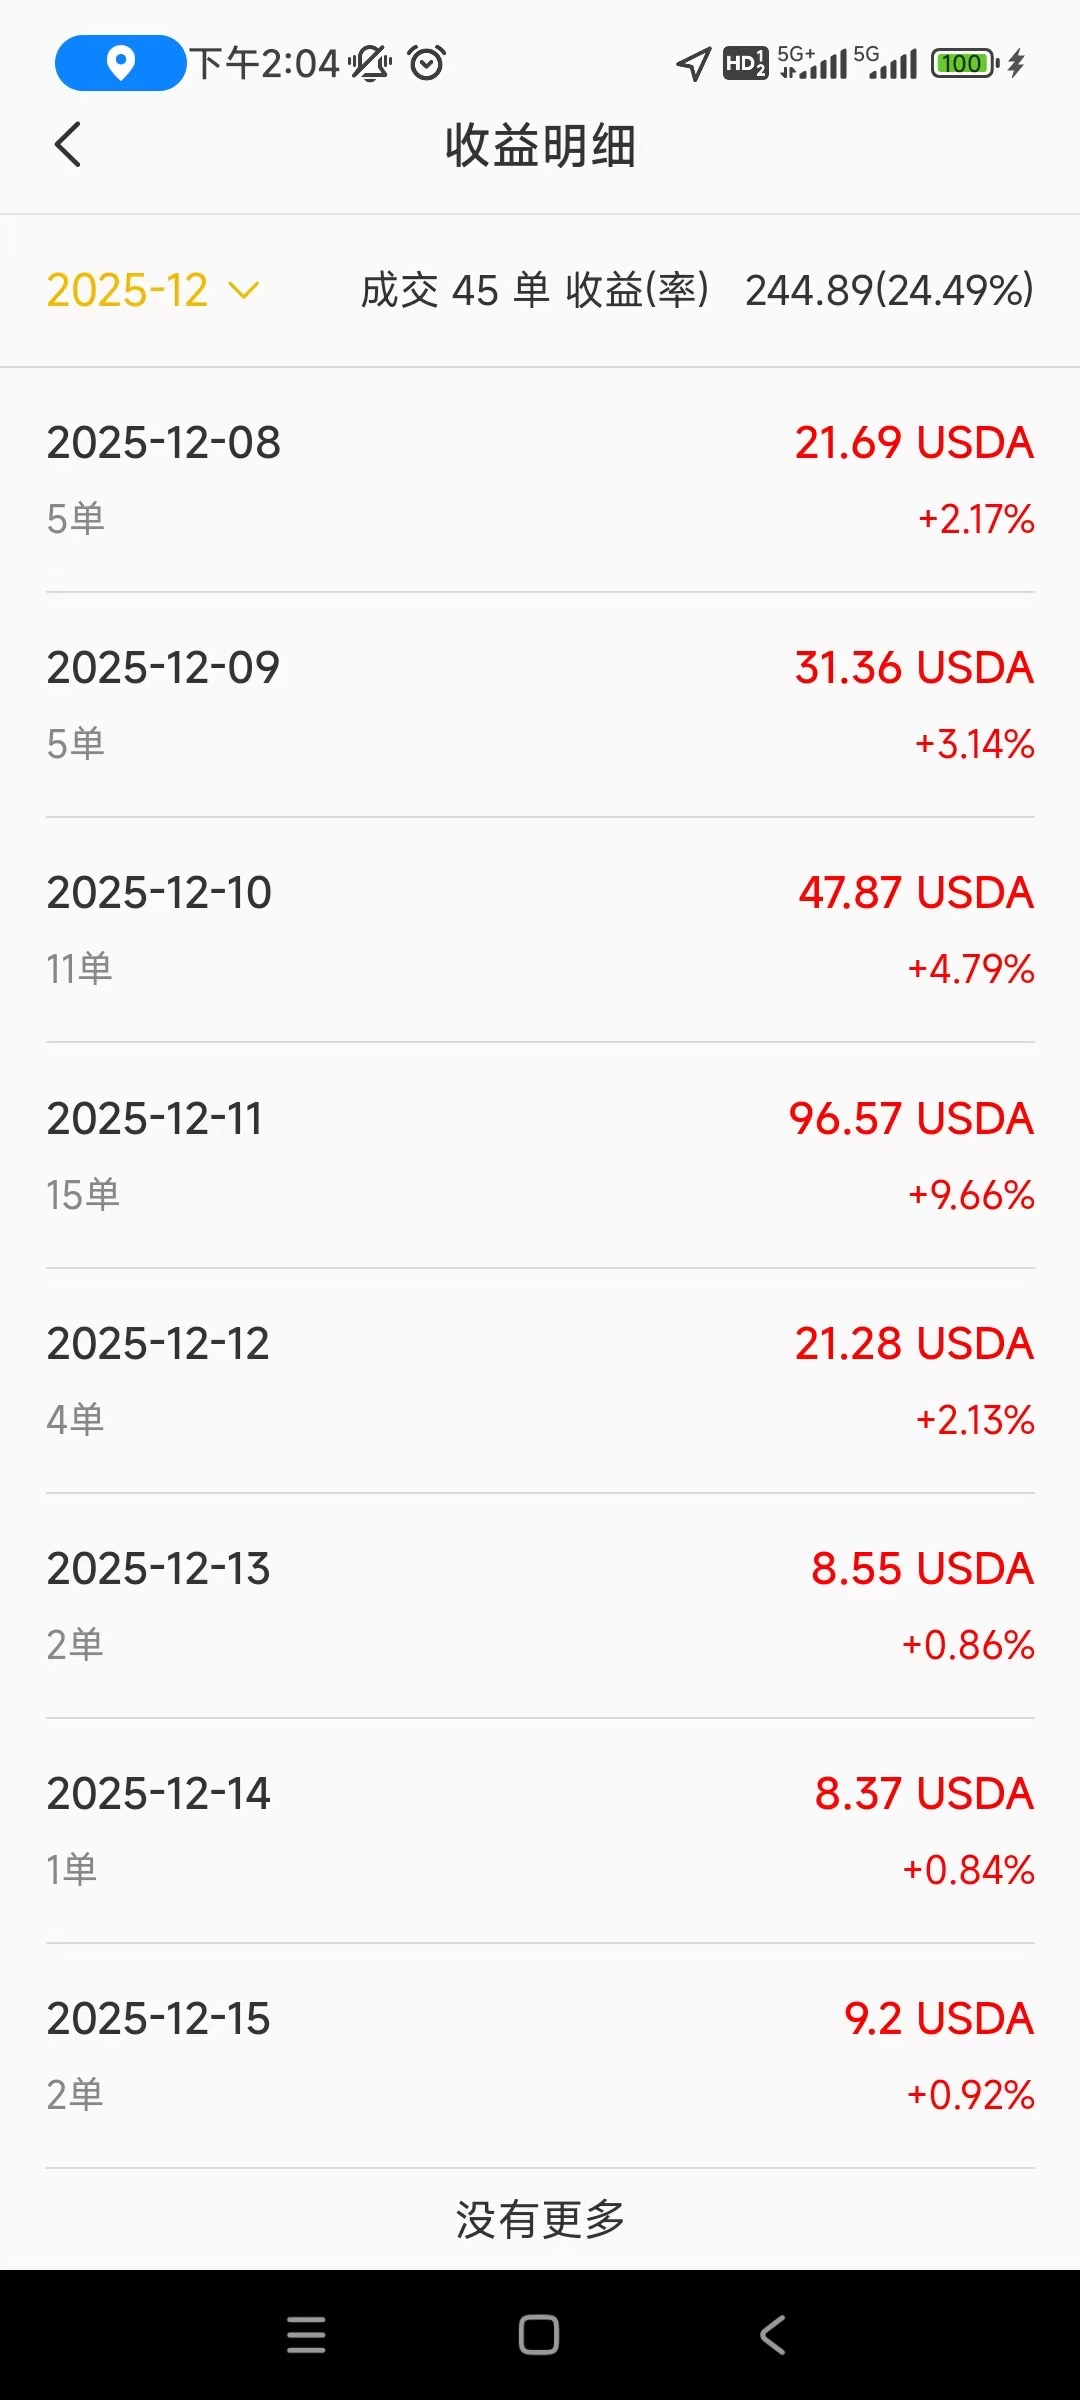The height and width of the screenshot is (2400, 1080).
Task: Tap the alarm clock status icon
Action: tap(427, 63)
